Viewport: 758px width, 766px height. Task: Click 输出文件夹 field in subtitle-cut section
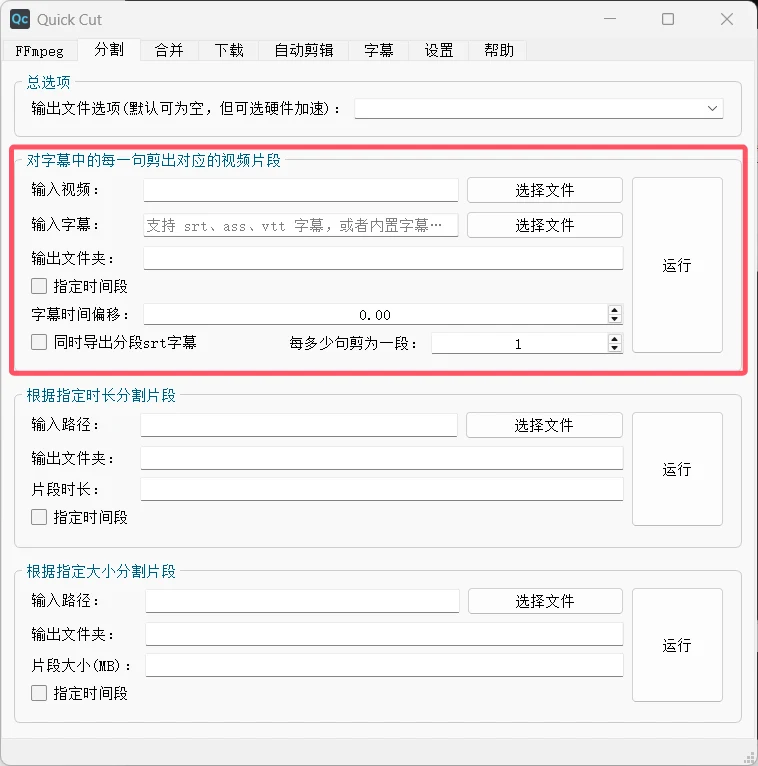pyautogui.click(x=383, y=258)
